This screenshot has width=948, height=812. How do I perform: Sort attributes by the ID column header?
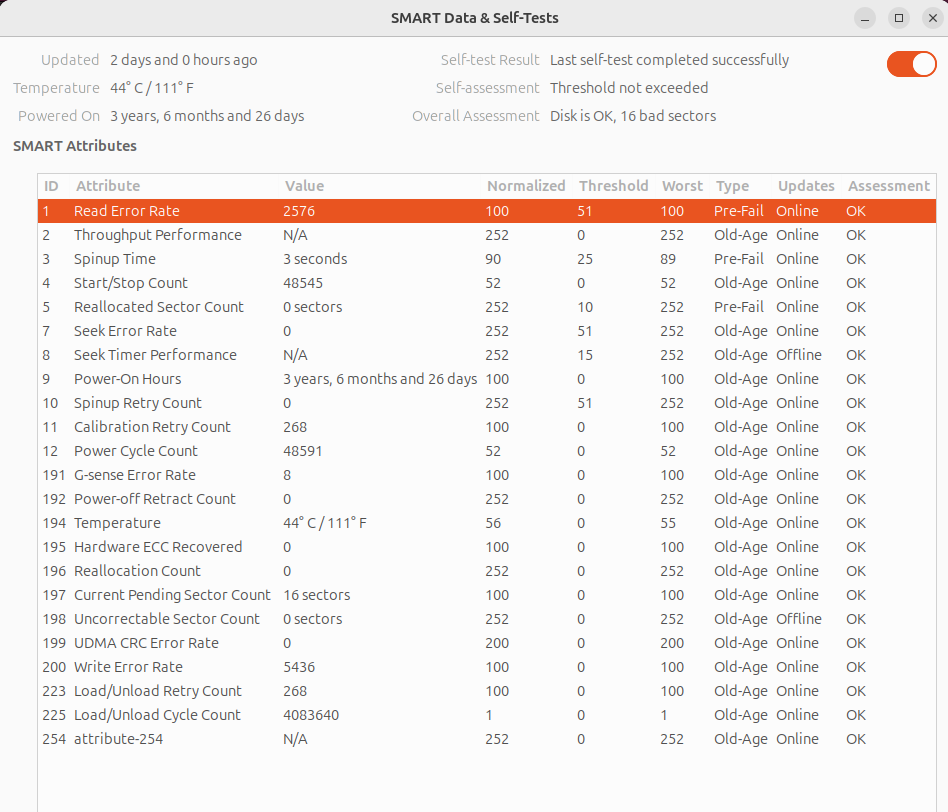point(51,186)
